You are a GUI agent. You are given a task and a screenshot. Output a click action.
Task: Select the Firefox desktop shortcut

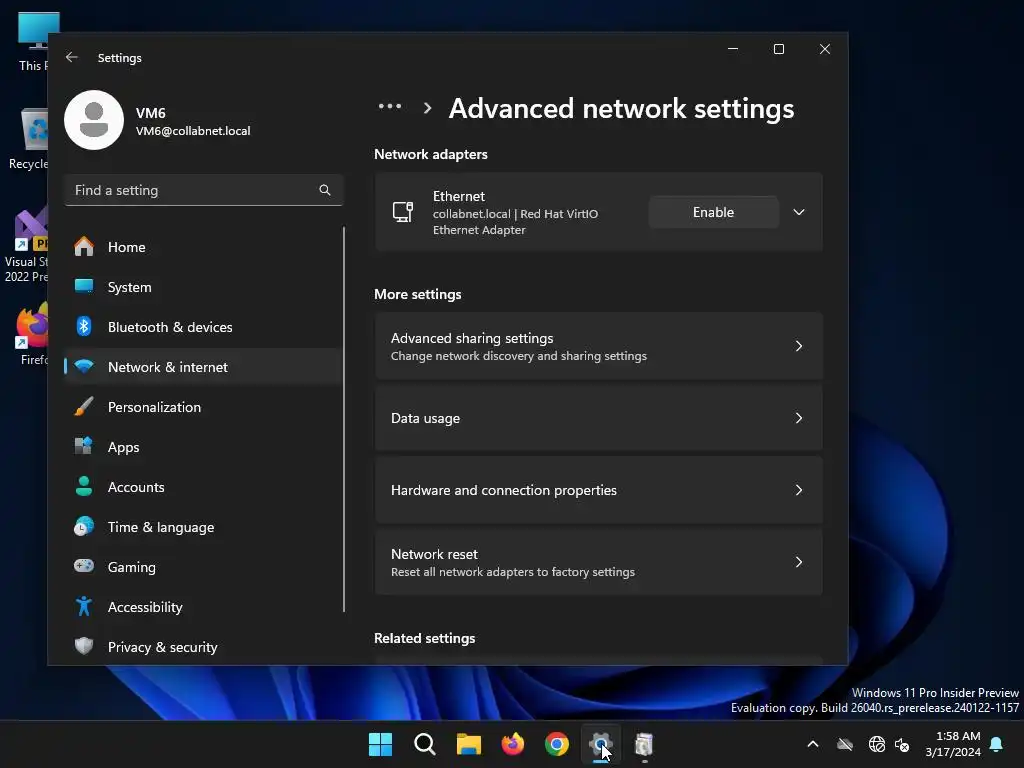point(33,334)
